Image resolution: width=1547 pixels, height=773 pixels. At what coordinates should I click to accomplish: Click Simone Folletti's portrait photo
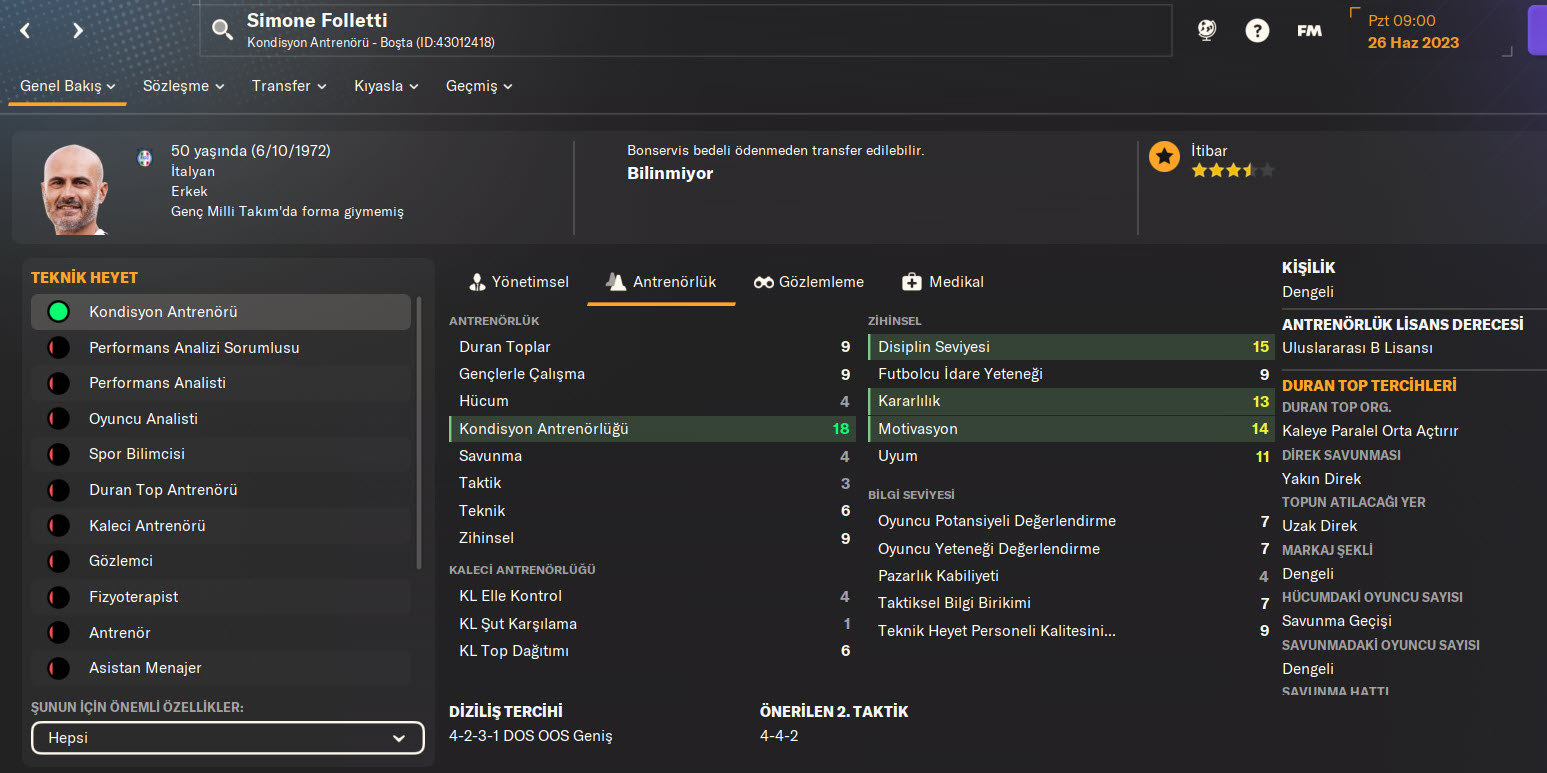[x=75, y=190]
